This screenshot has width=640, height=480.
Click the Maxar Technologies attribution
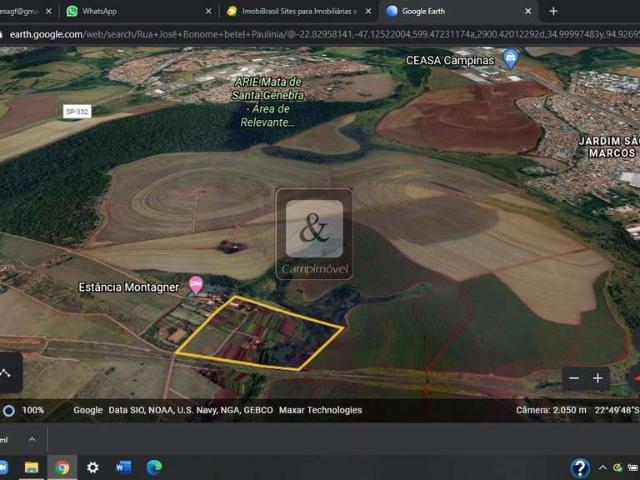point(320,410)
